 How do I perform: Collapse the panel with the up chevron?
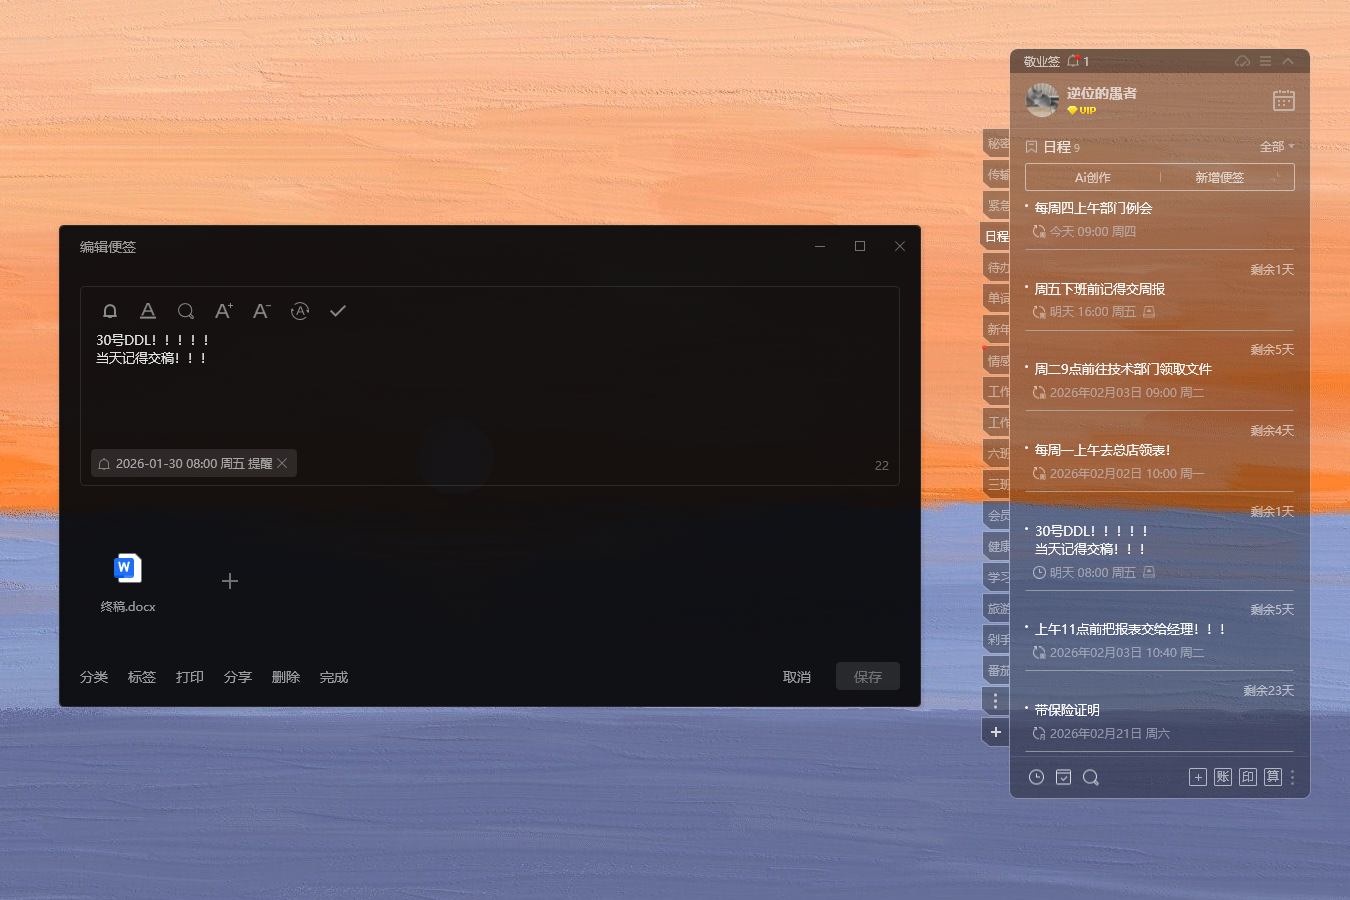(1288, 61)
